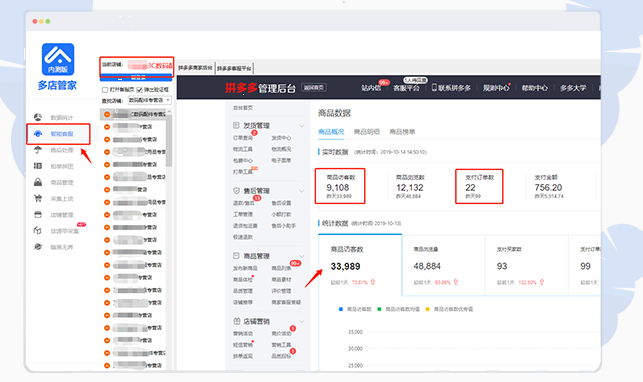643x382 pixels.
Task: Open 商品管理 bag icon in the sidebar
Action: [x=38, y=182]
